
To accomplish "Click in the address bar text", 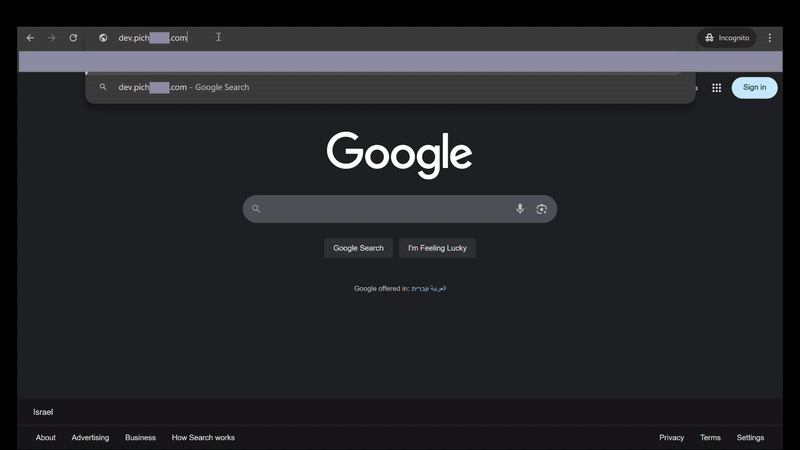I will pos(153,38).
